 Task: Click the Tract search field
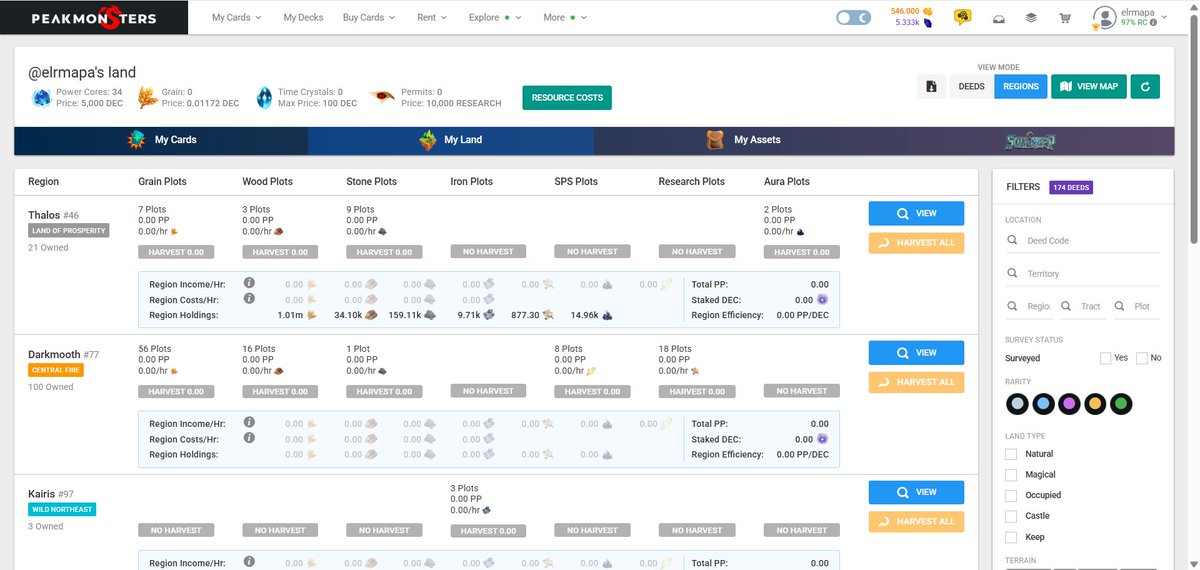coord(1082,306)
